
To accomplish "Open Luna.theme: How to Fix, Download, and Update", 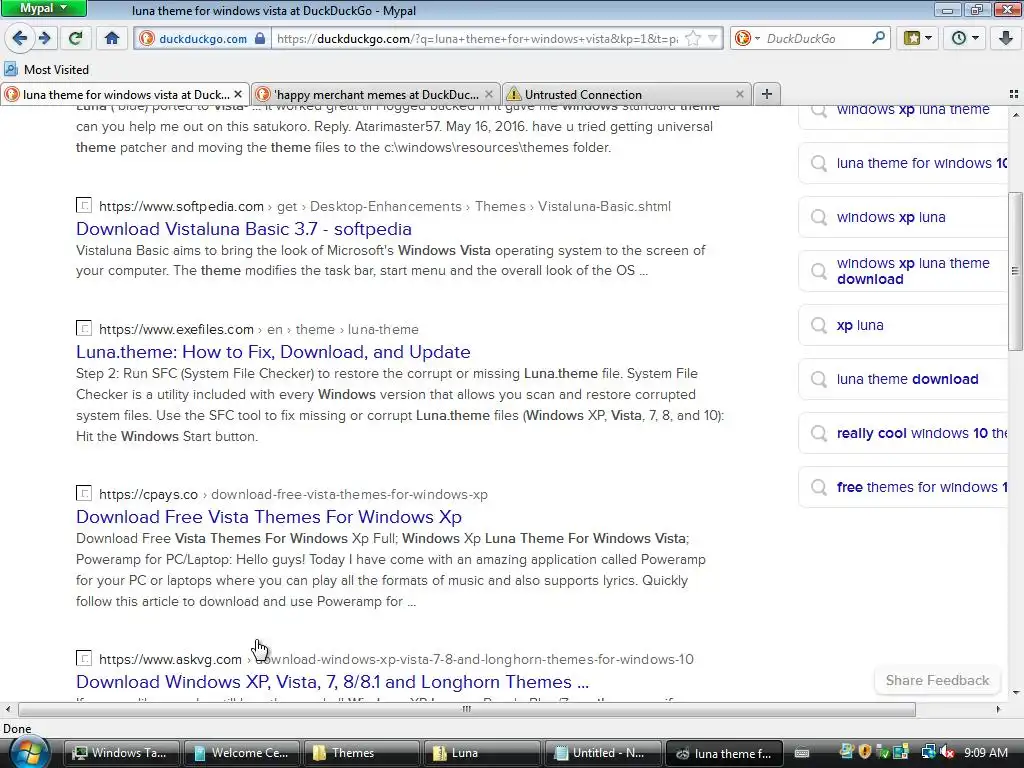I will pos(273,351).
